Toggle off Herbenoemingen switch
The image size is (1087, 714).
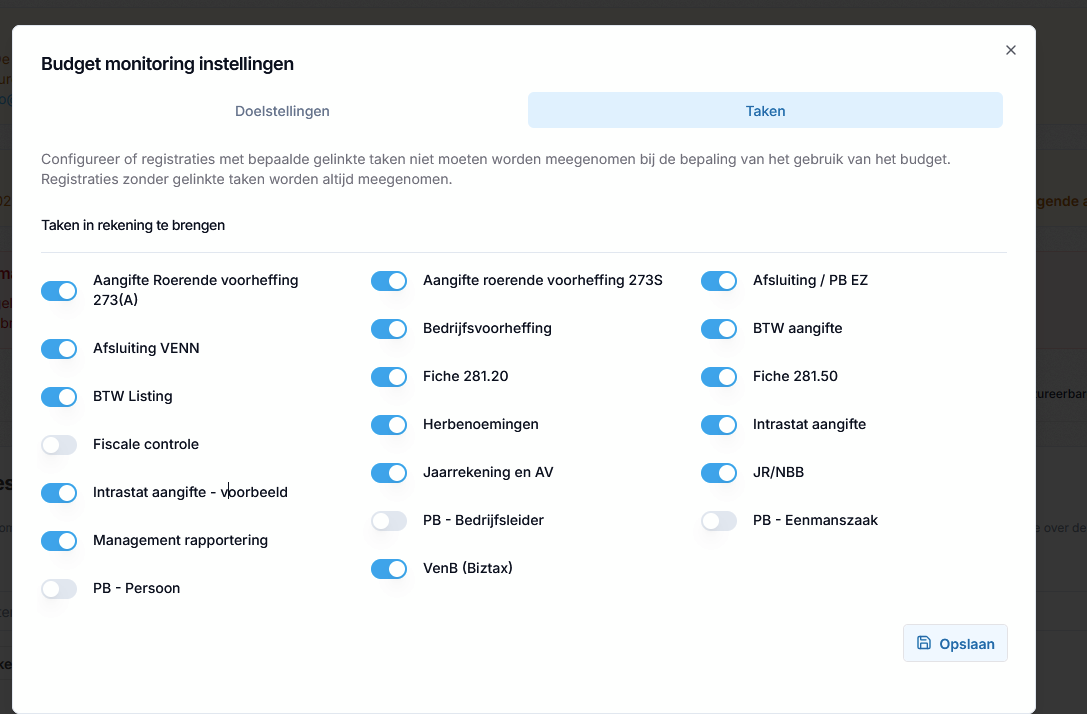389,424
